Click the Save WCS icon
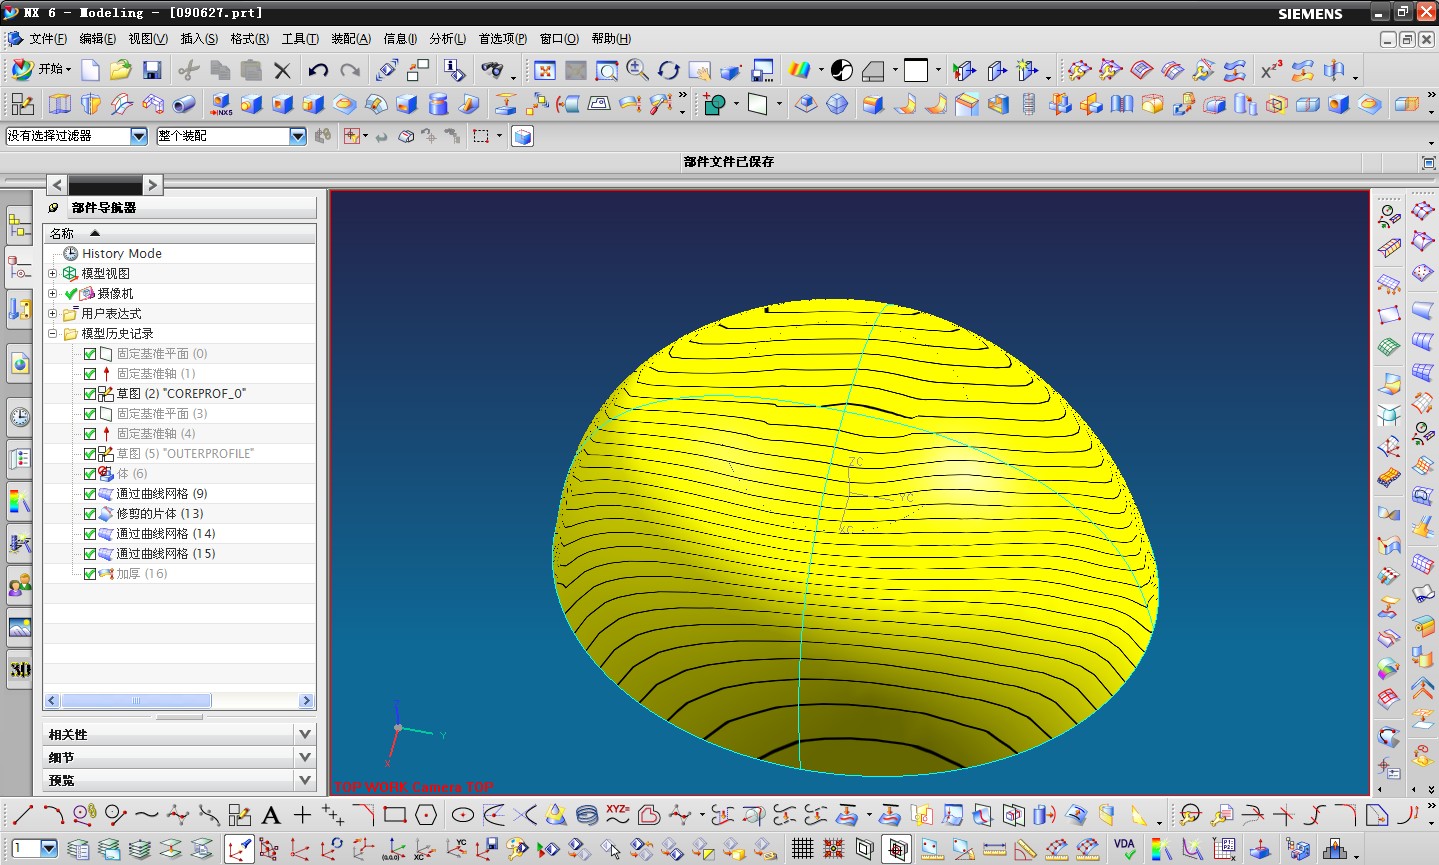Image resolution: width=1439 pixels, height=865 pixels. tap(486, 849)
